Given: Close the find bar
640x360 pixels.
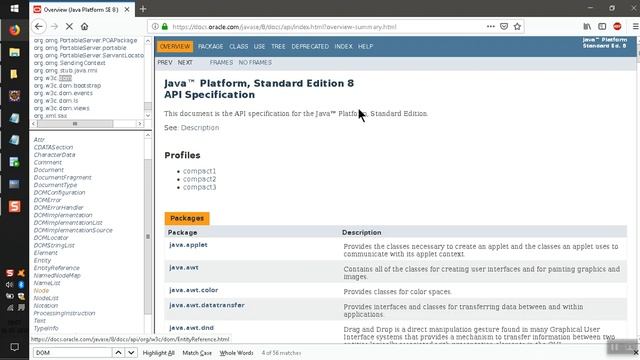Looking at the screenshot, I should pyautogui.click(x=636, y=352).
